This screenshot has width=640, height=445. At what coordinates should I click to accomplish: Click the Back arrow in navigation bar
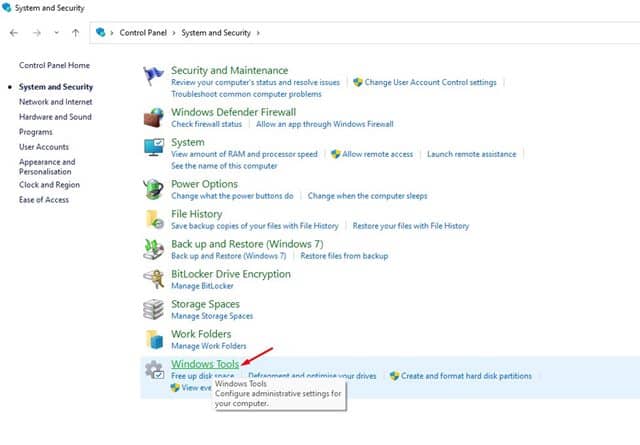pyautogui.click(x=14, y=33)
